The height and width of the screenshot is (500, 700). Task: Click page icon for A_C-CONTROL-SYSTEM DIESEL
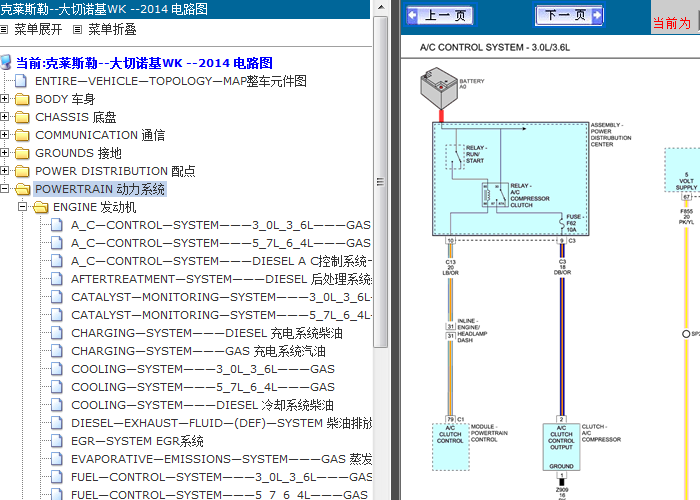pyautogui.click(x=57, y=261)
